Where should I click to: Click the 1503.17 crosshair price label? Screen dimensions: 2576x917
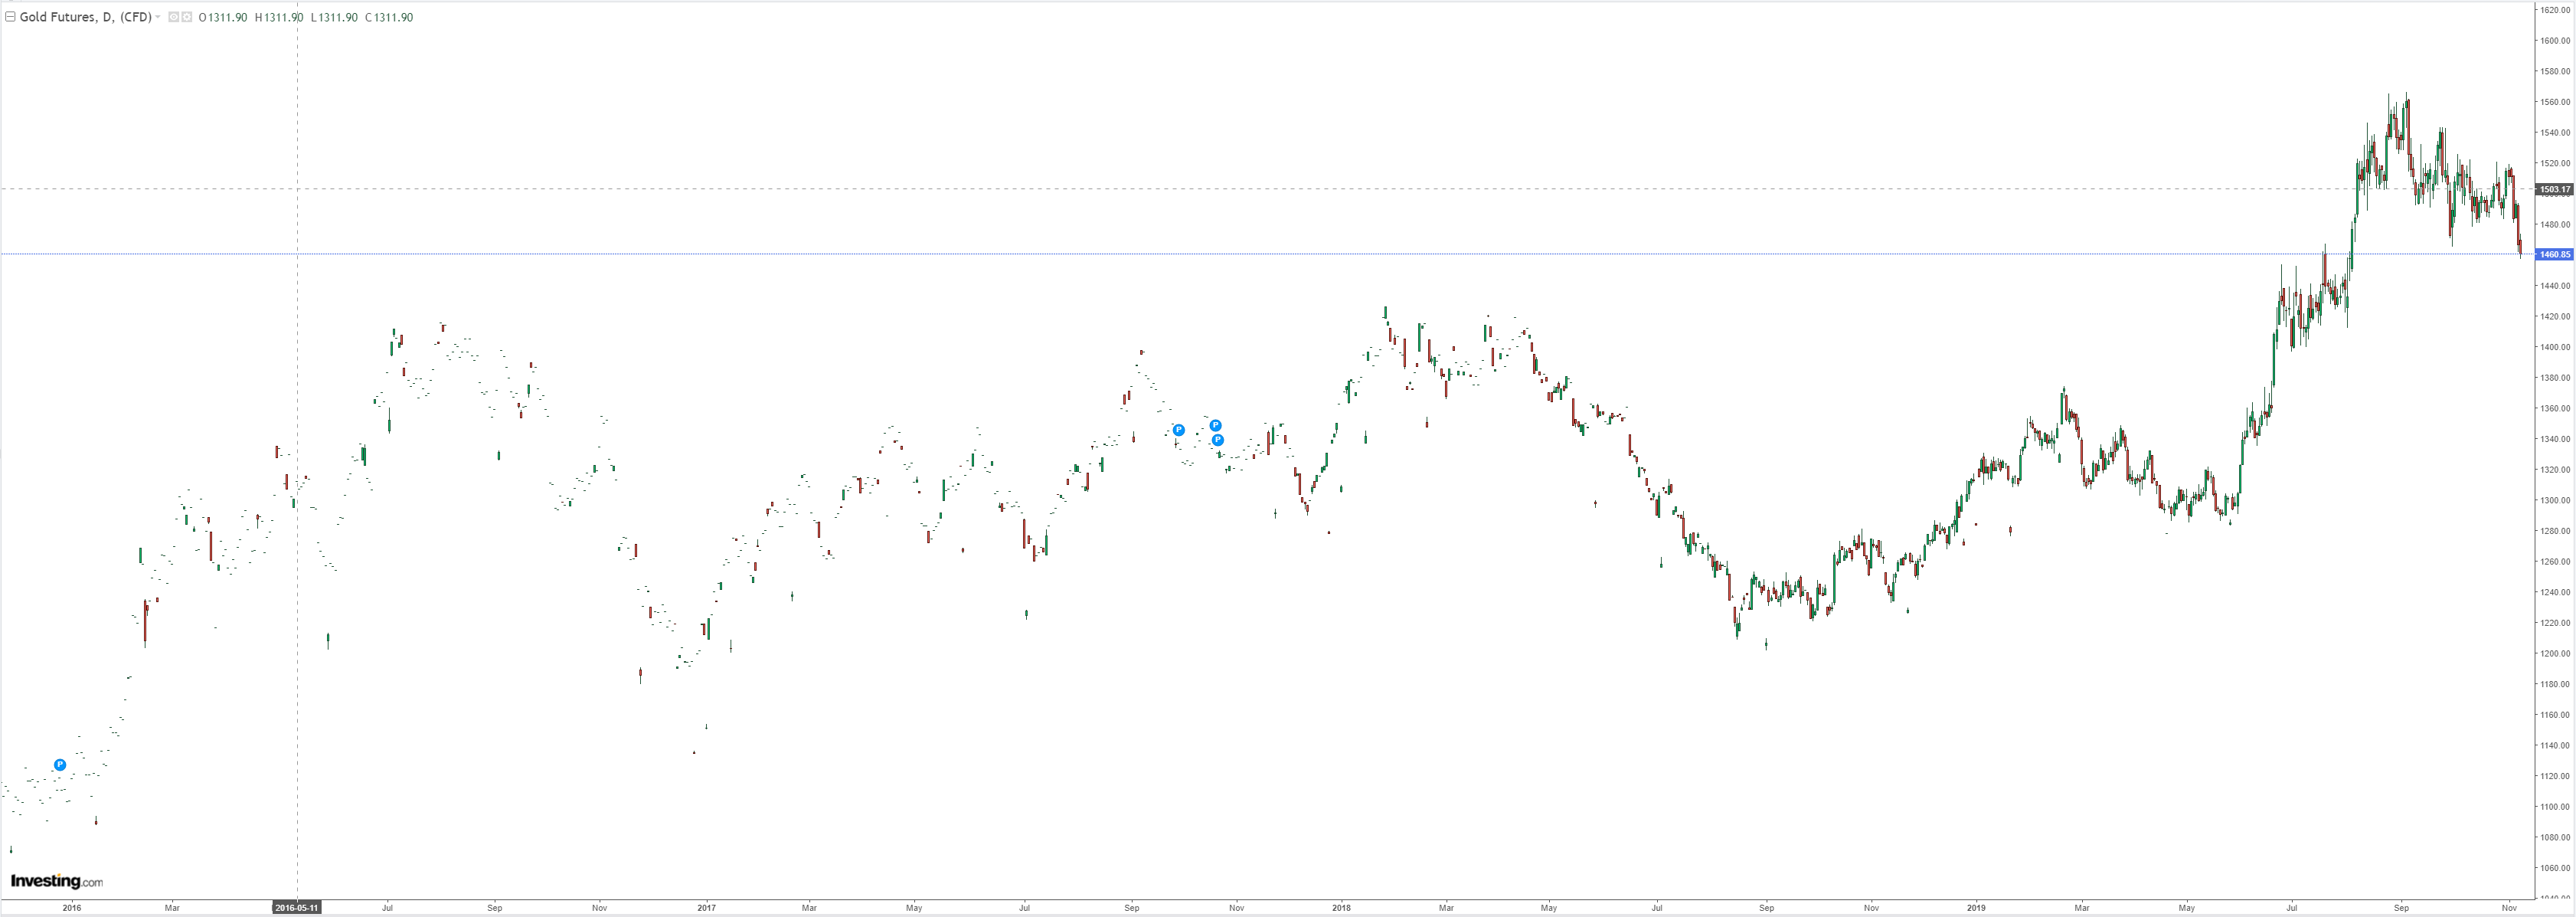[2555, 189]
